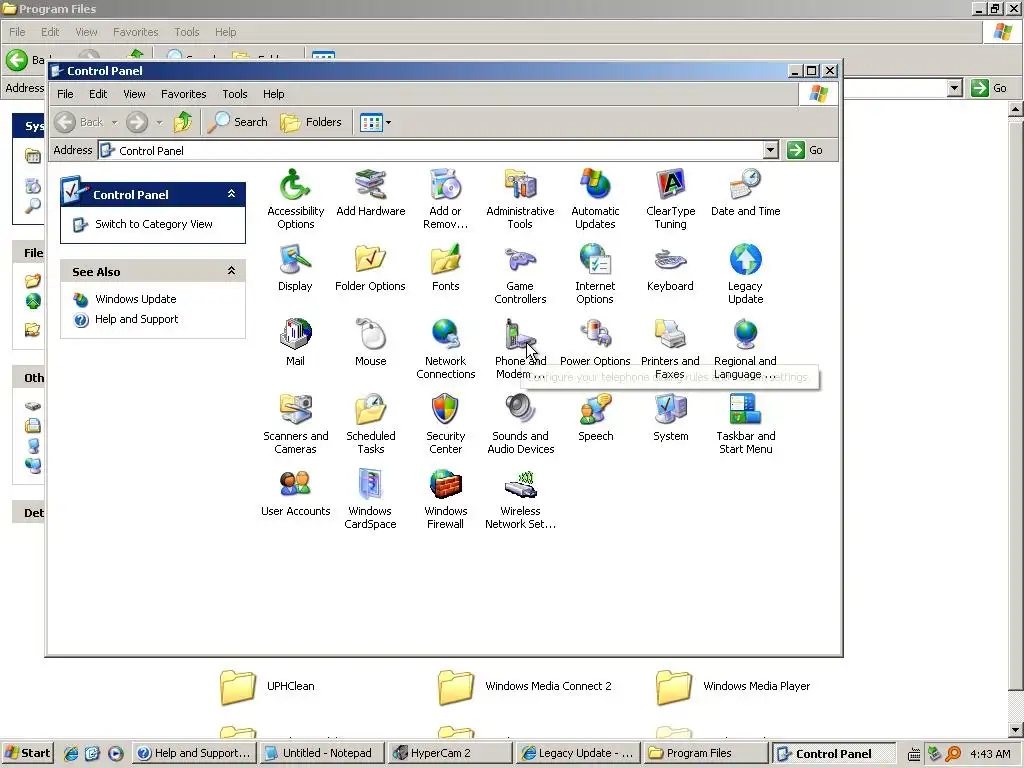Screen dimensions: 1024x768
Task: Open Date and Time icon
Action: tap(746, 185)
